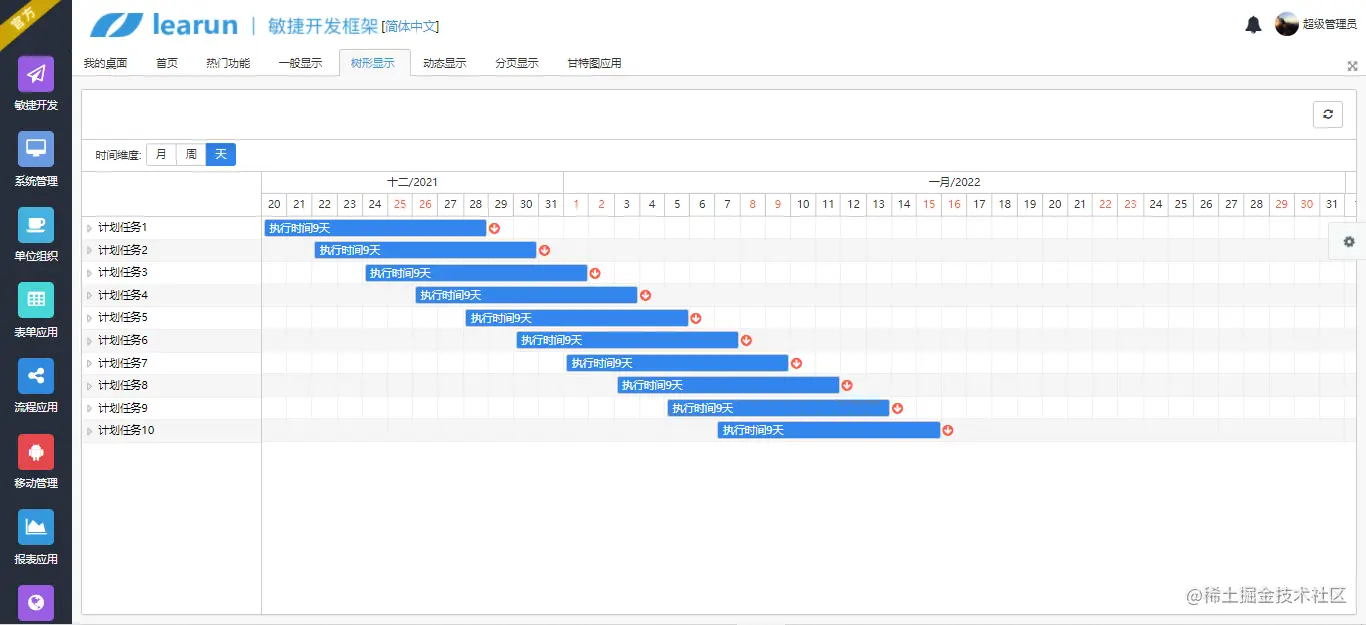This screenshot has width=1366, height=625.
Task: Switch to 一般显示 tab
Action: coord(300,63)
